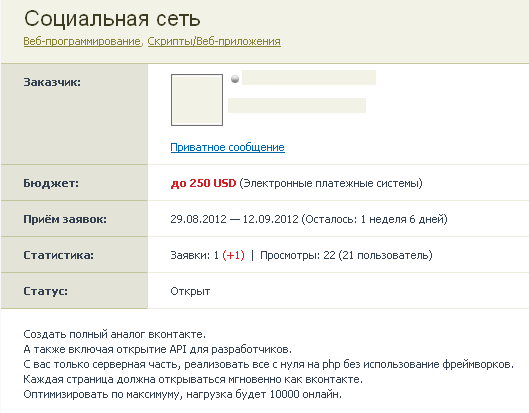Screen dimensions: 529x413
Task: Click the hidden customer name next to status dot
Action: [x=309, y=78]
